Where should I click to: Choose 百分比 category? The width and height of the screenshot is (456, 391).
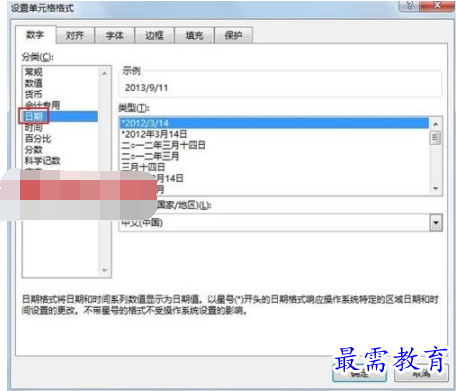pos(61,138)
